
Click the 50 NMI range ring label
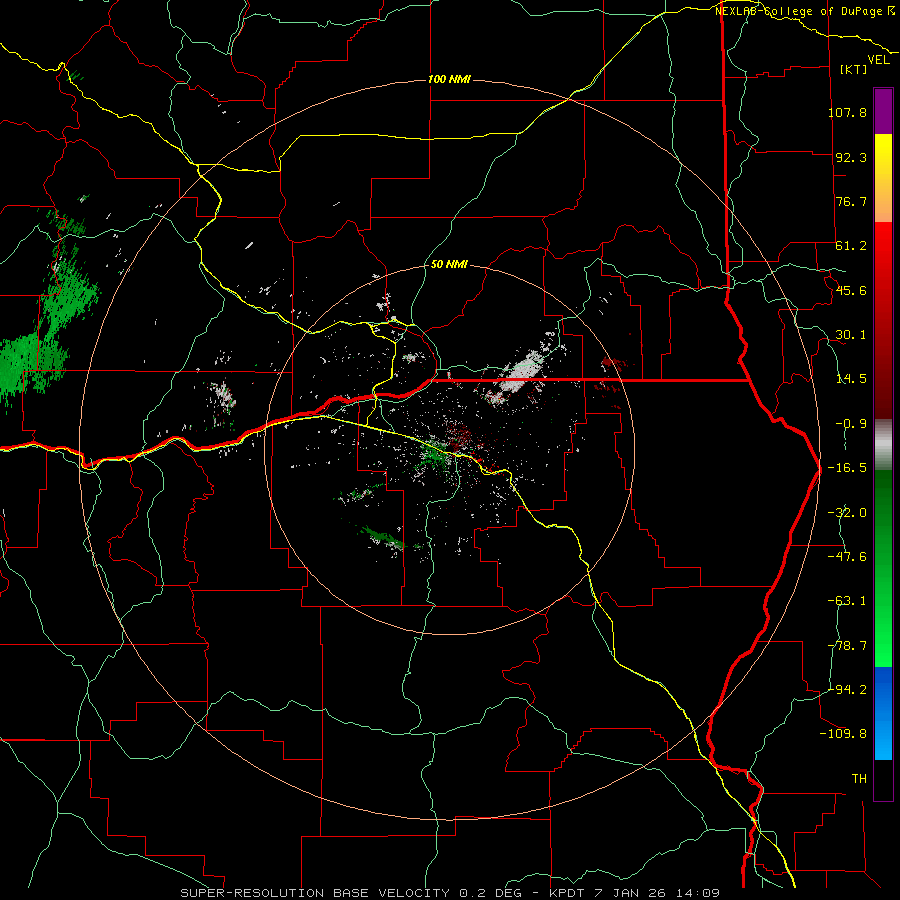[449, 264]
